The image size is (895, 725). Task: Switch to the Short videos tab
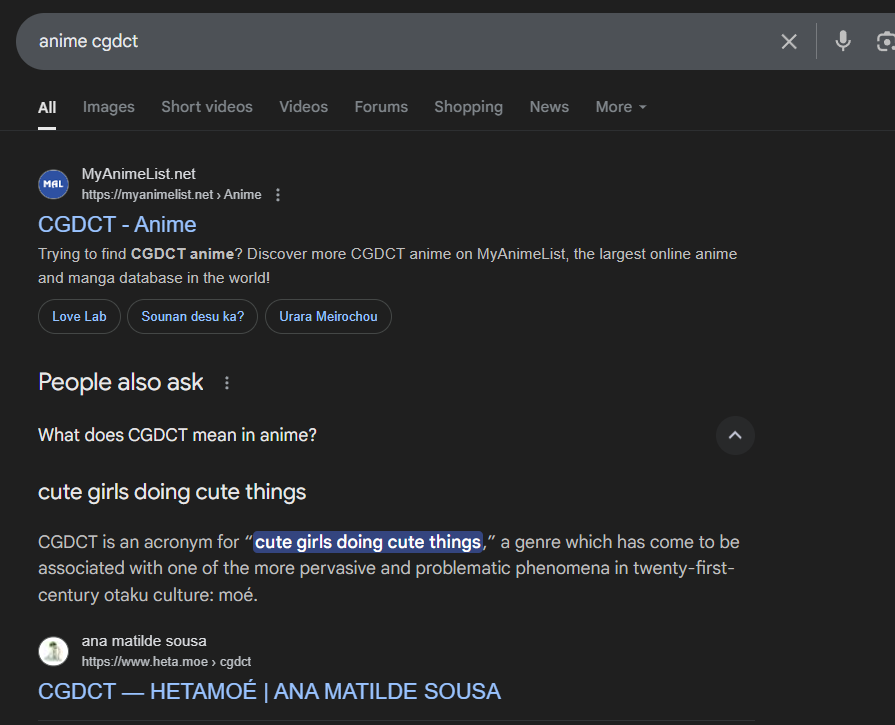tap(207, 107)
